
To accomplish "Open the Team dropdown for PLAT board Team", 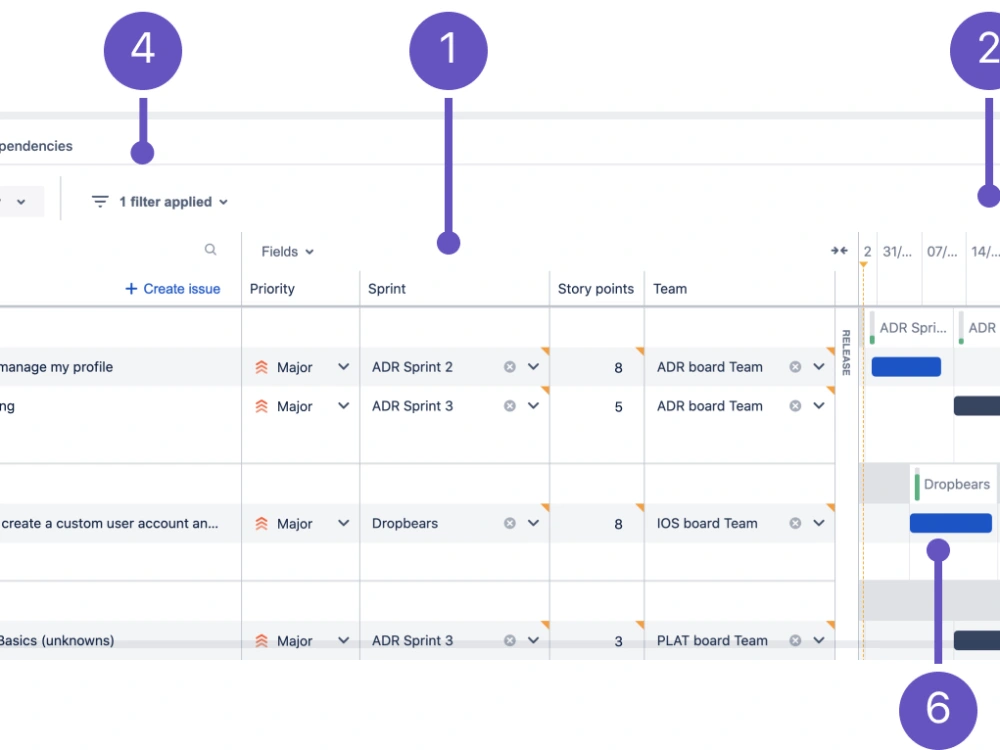I will [820, 640].
